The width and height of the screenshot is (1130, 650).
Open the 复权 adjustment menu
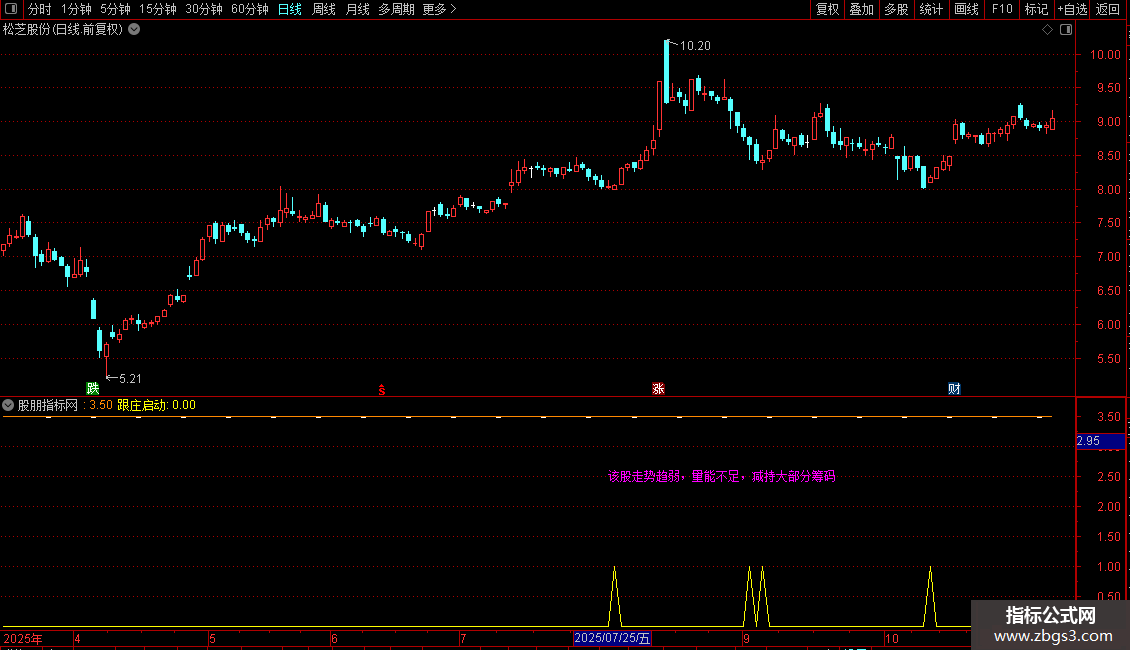click(827, 9)
